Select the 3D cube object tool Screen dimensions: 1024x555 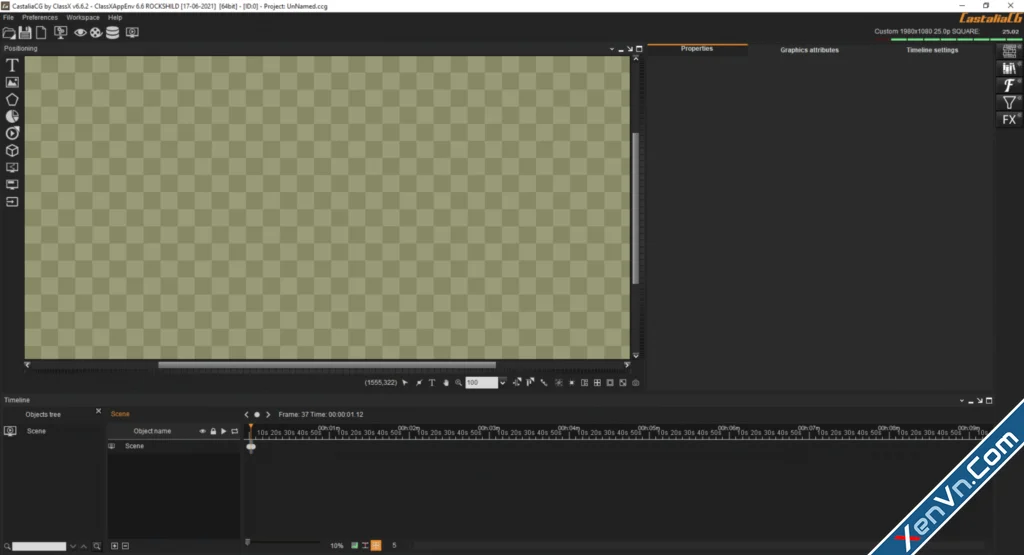(x=12, y=150)
